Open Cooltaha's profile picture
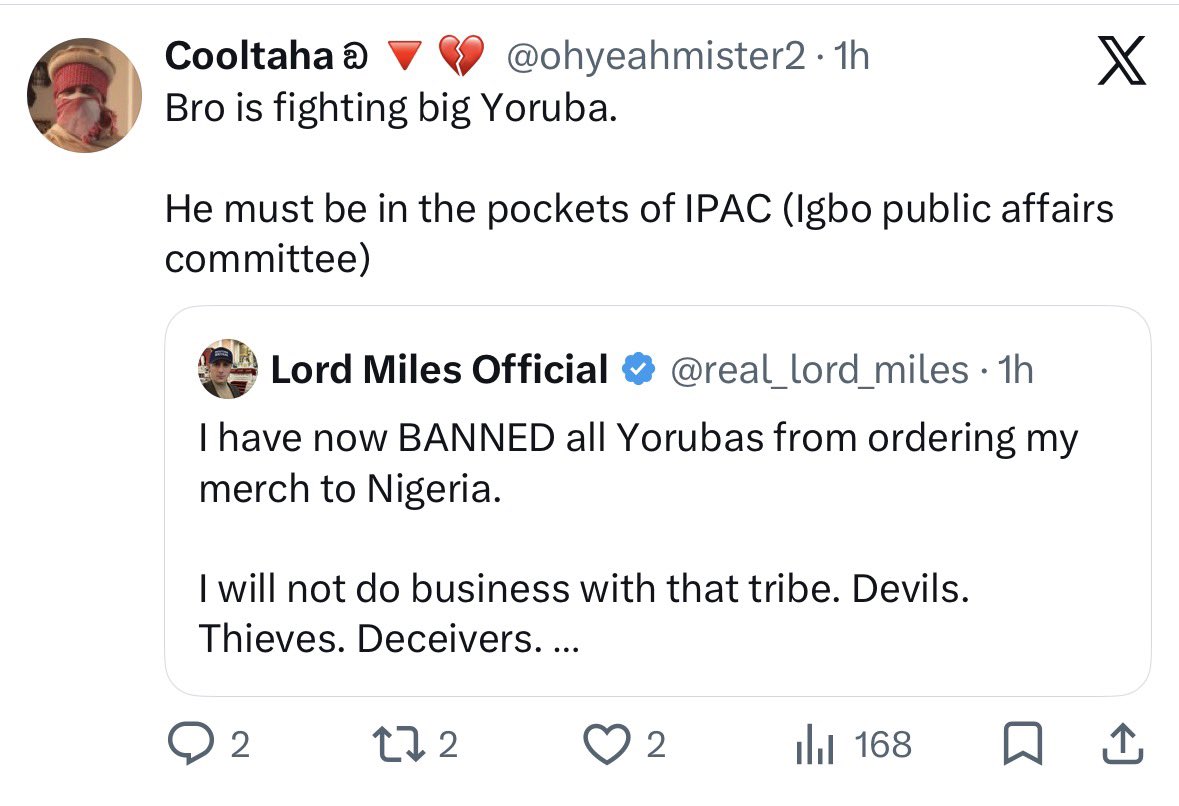This screenshot has height=806, width=1179. [x=84, y=96]
